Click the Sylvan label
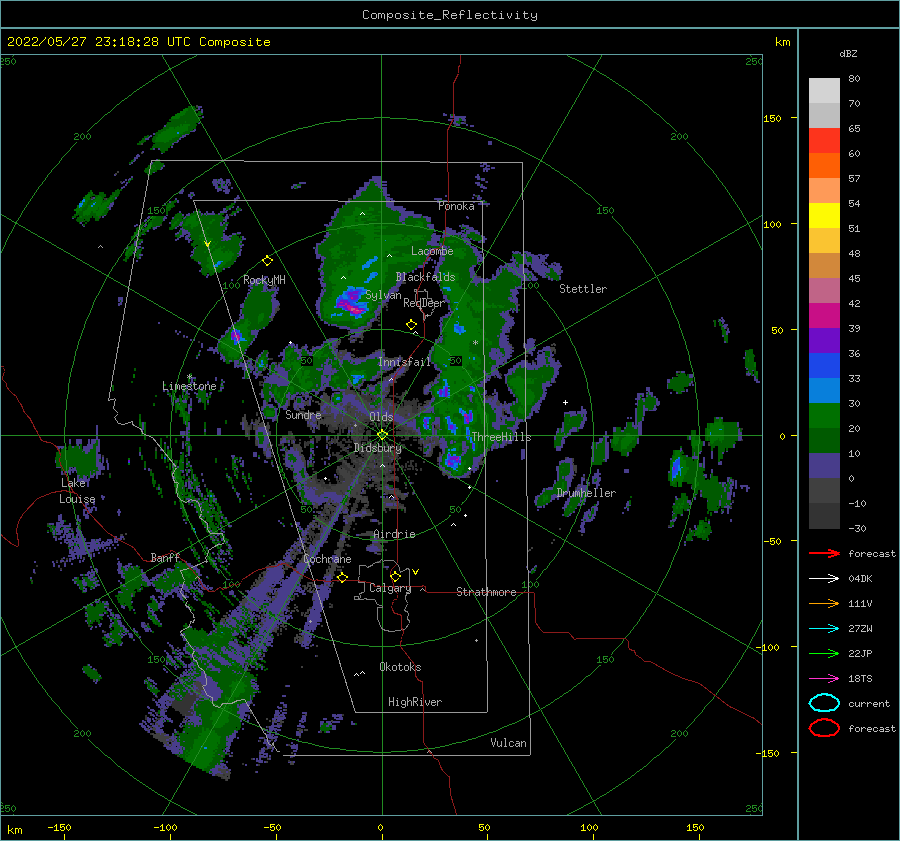The height and width of the screenshot is (841, 900). (x=383, y=295)
